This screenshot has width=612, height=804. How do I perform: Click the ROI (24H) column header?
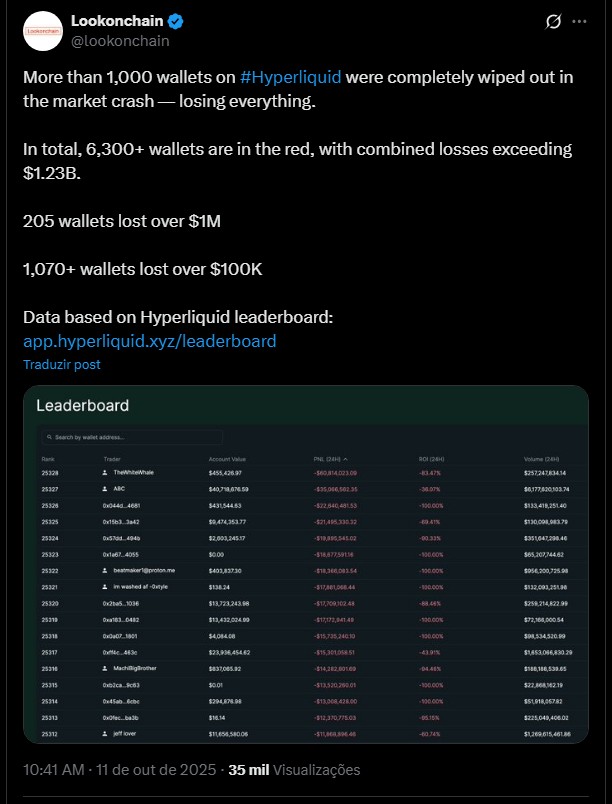(x=432, y=459)
